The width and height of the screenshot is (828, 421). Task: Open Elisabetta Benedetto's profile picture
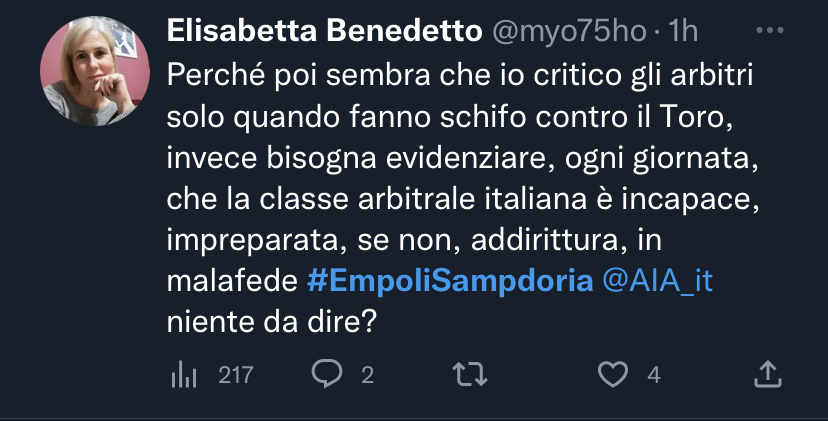[87, 70]
